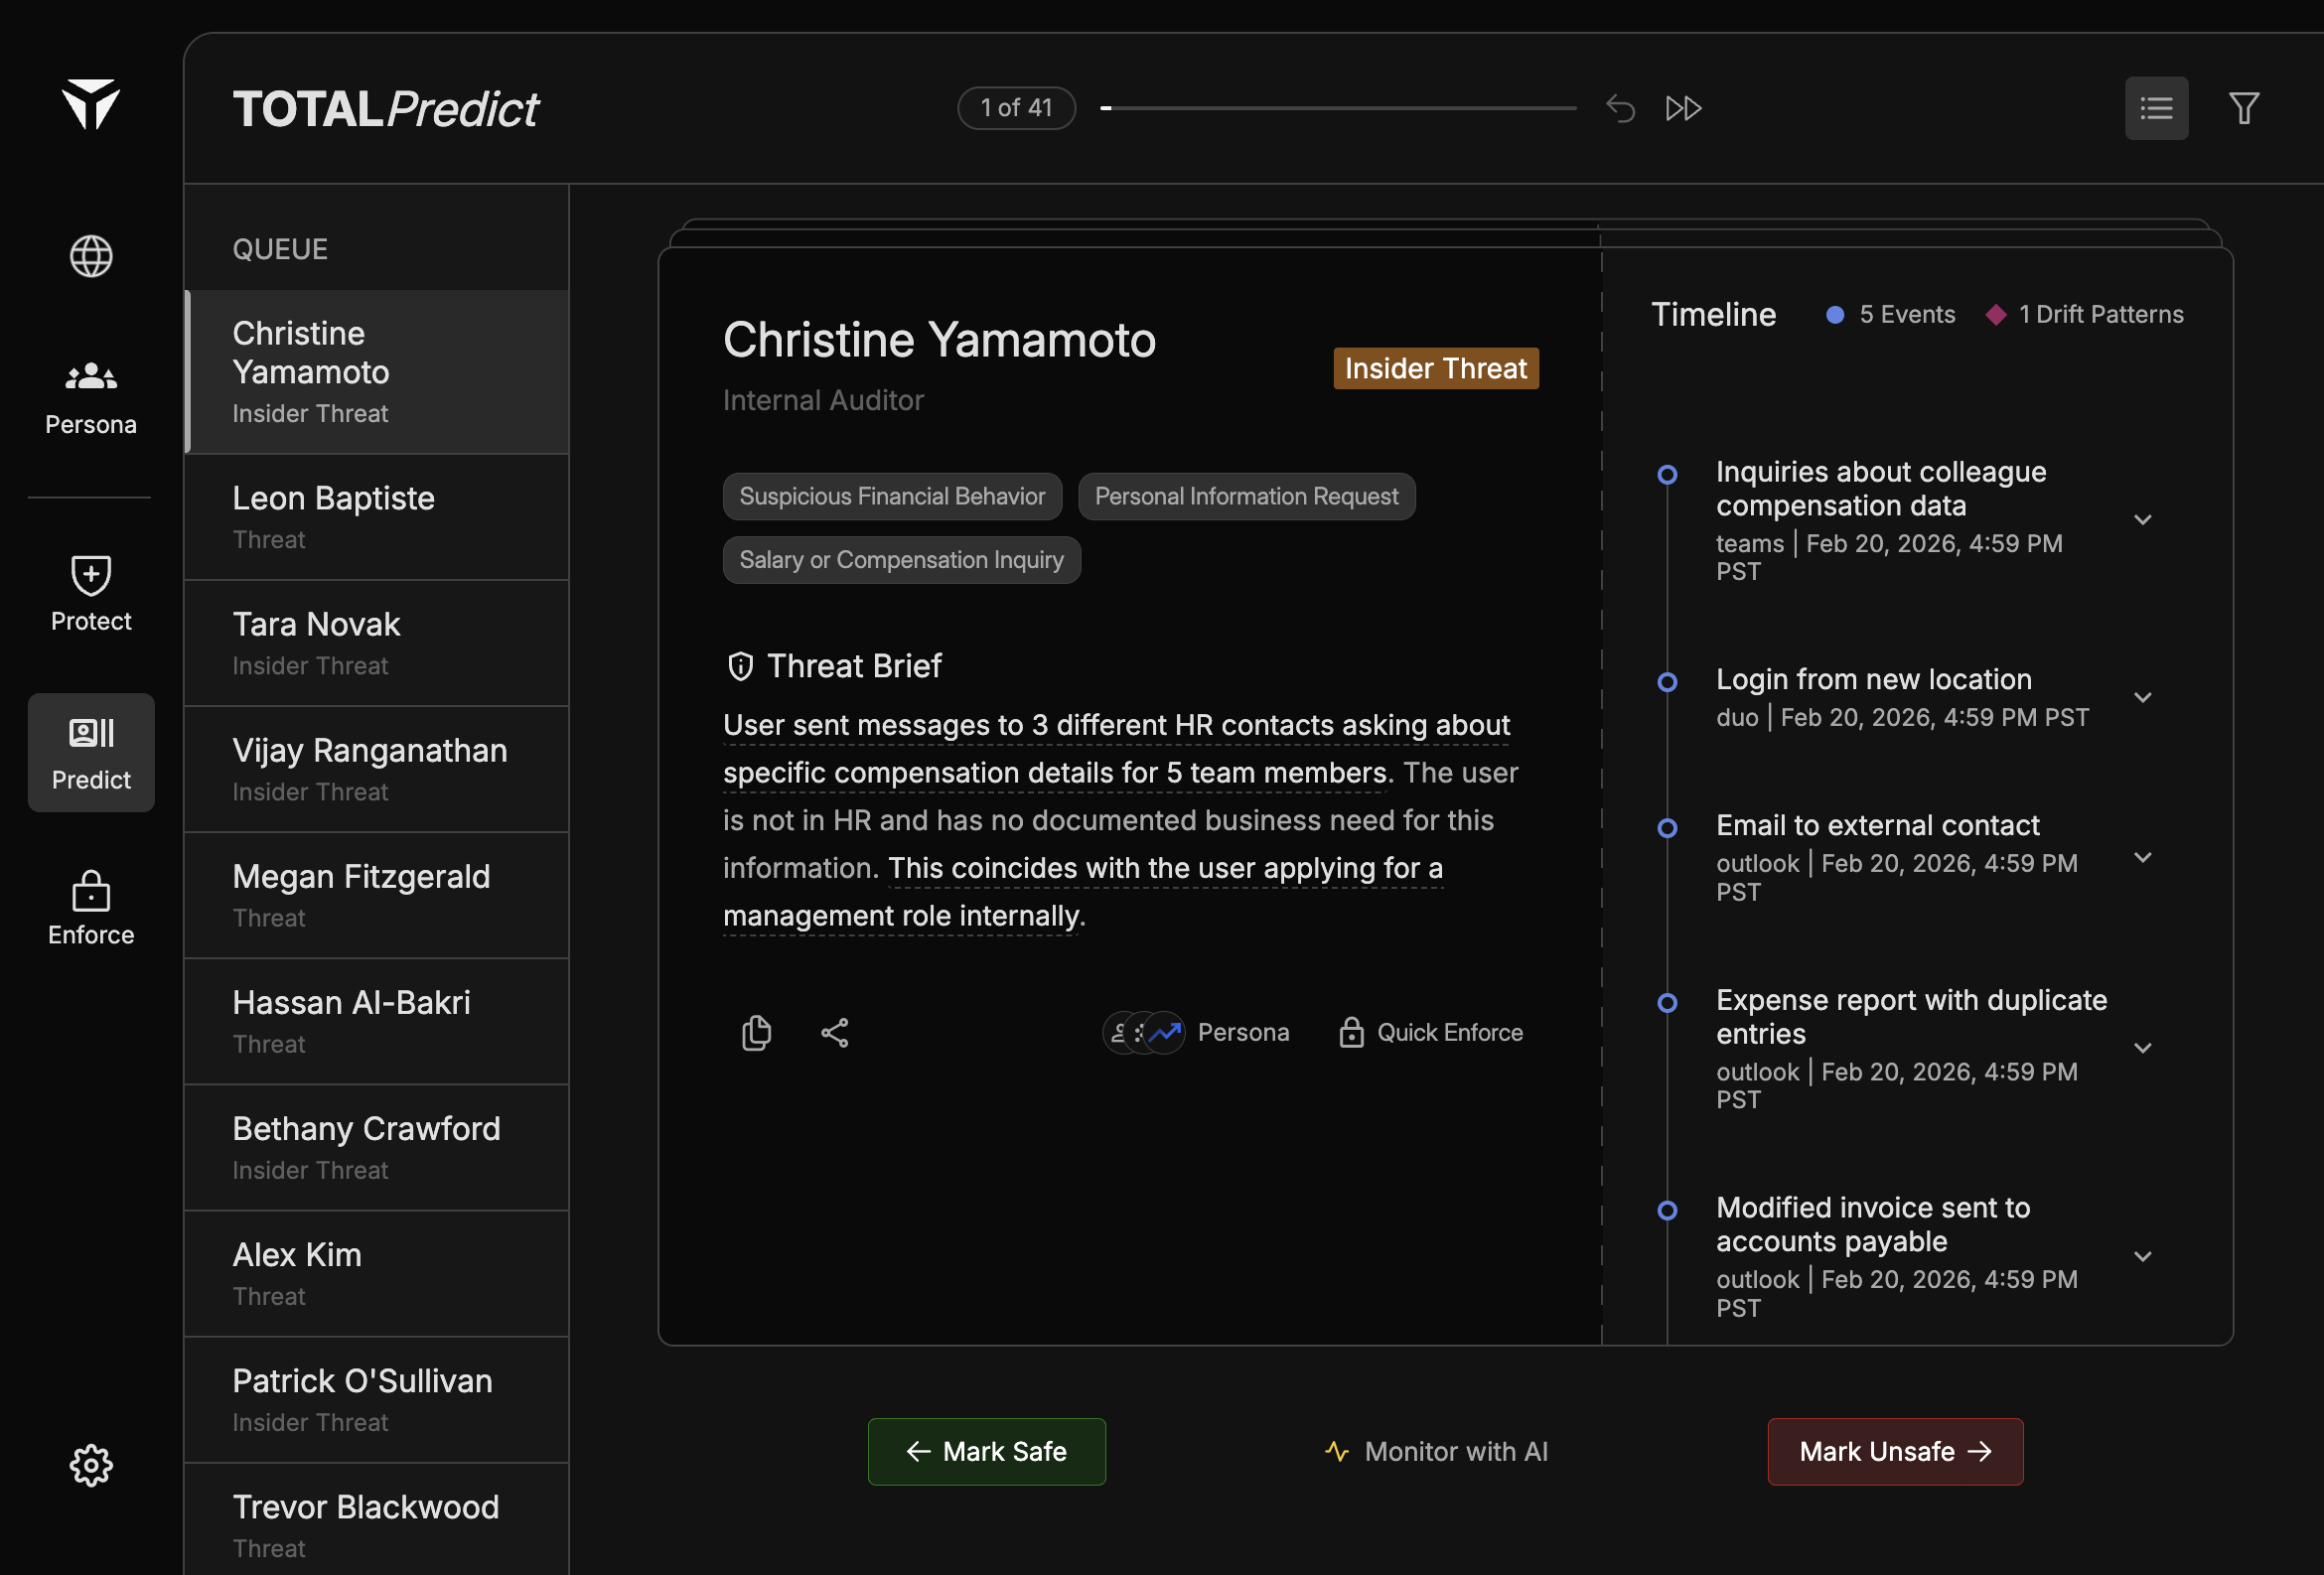
Task: Click the Suspicious Financial Behavior tag
Action: point(892,496)
